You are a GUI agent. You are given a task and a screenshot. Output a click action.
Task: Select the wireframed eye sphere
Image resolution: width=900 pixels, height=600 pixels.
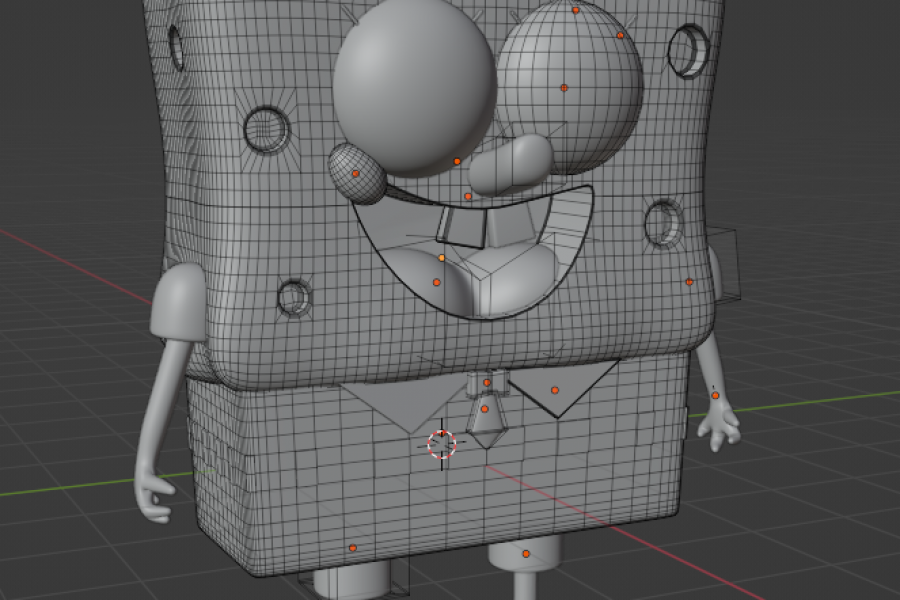(x=571, y=89)
